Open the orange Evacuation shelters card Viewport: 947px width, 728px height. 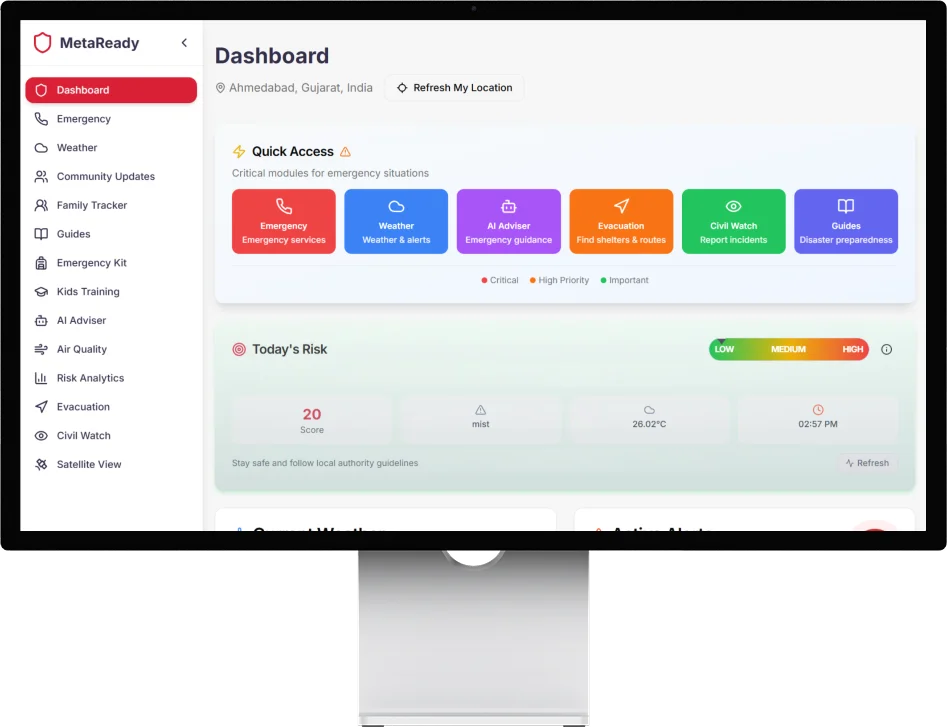click(x=621, y=221)
